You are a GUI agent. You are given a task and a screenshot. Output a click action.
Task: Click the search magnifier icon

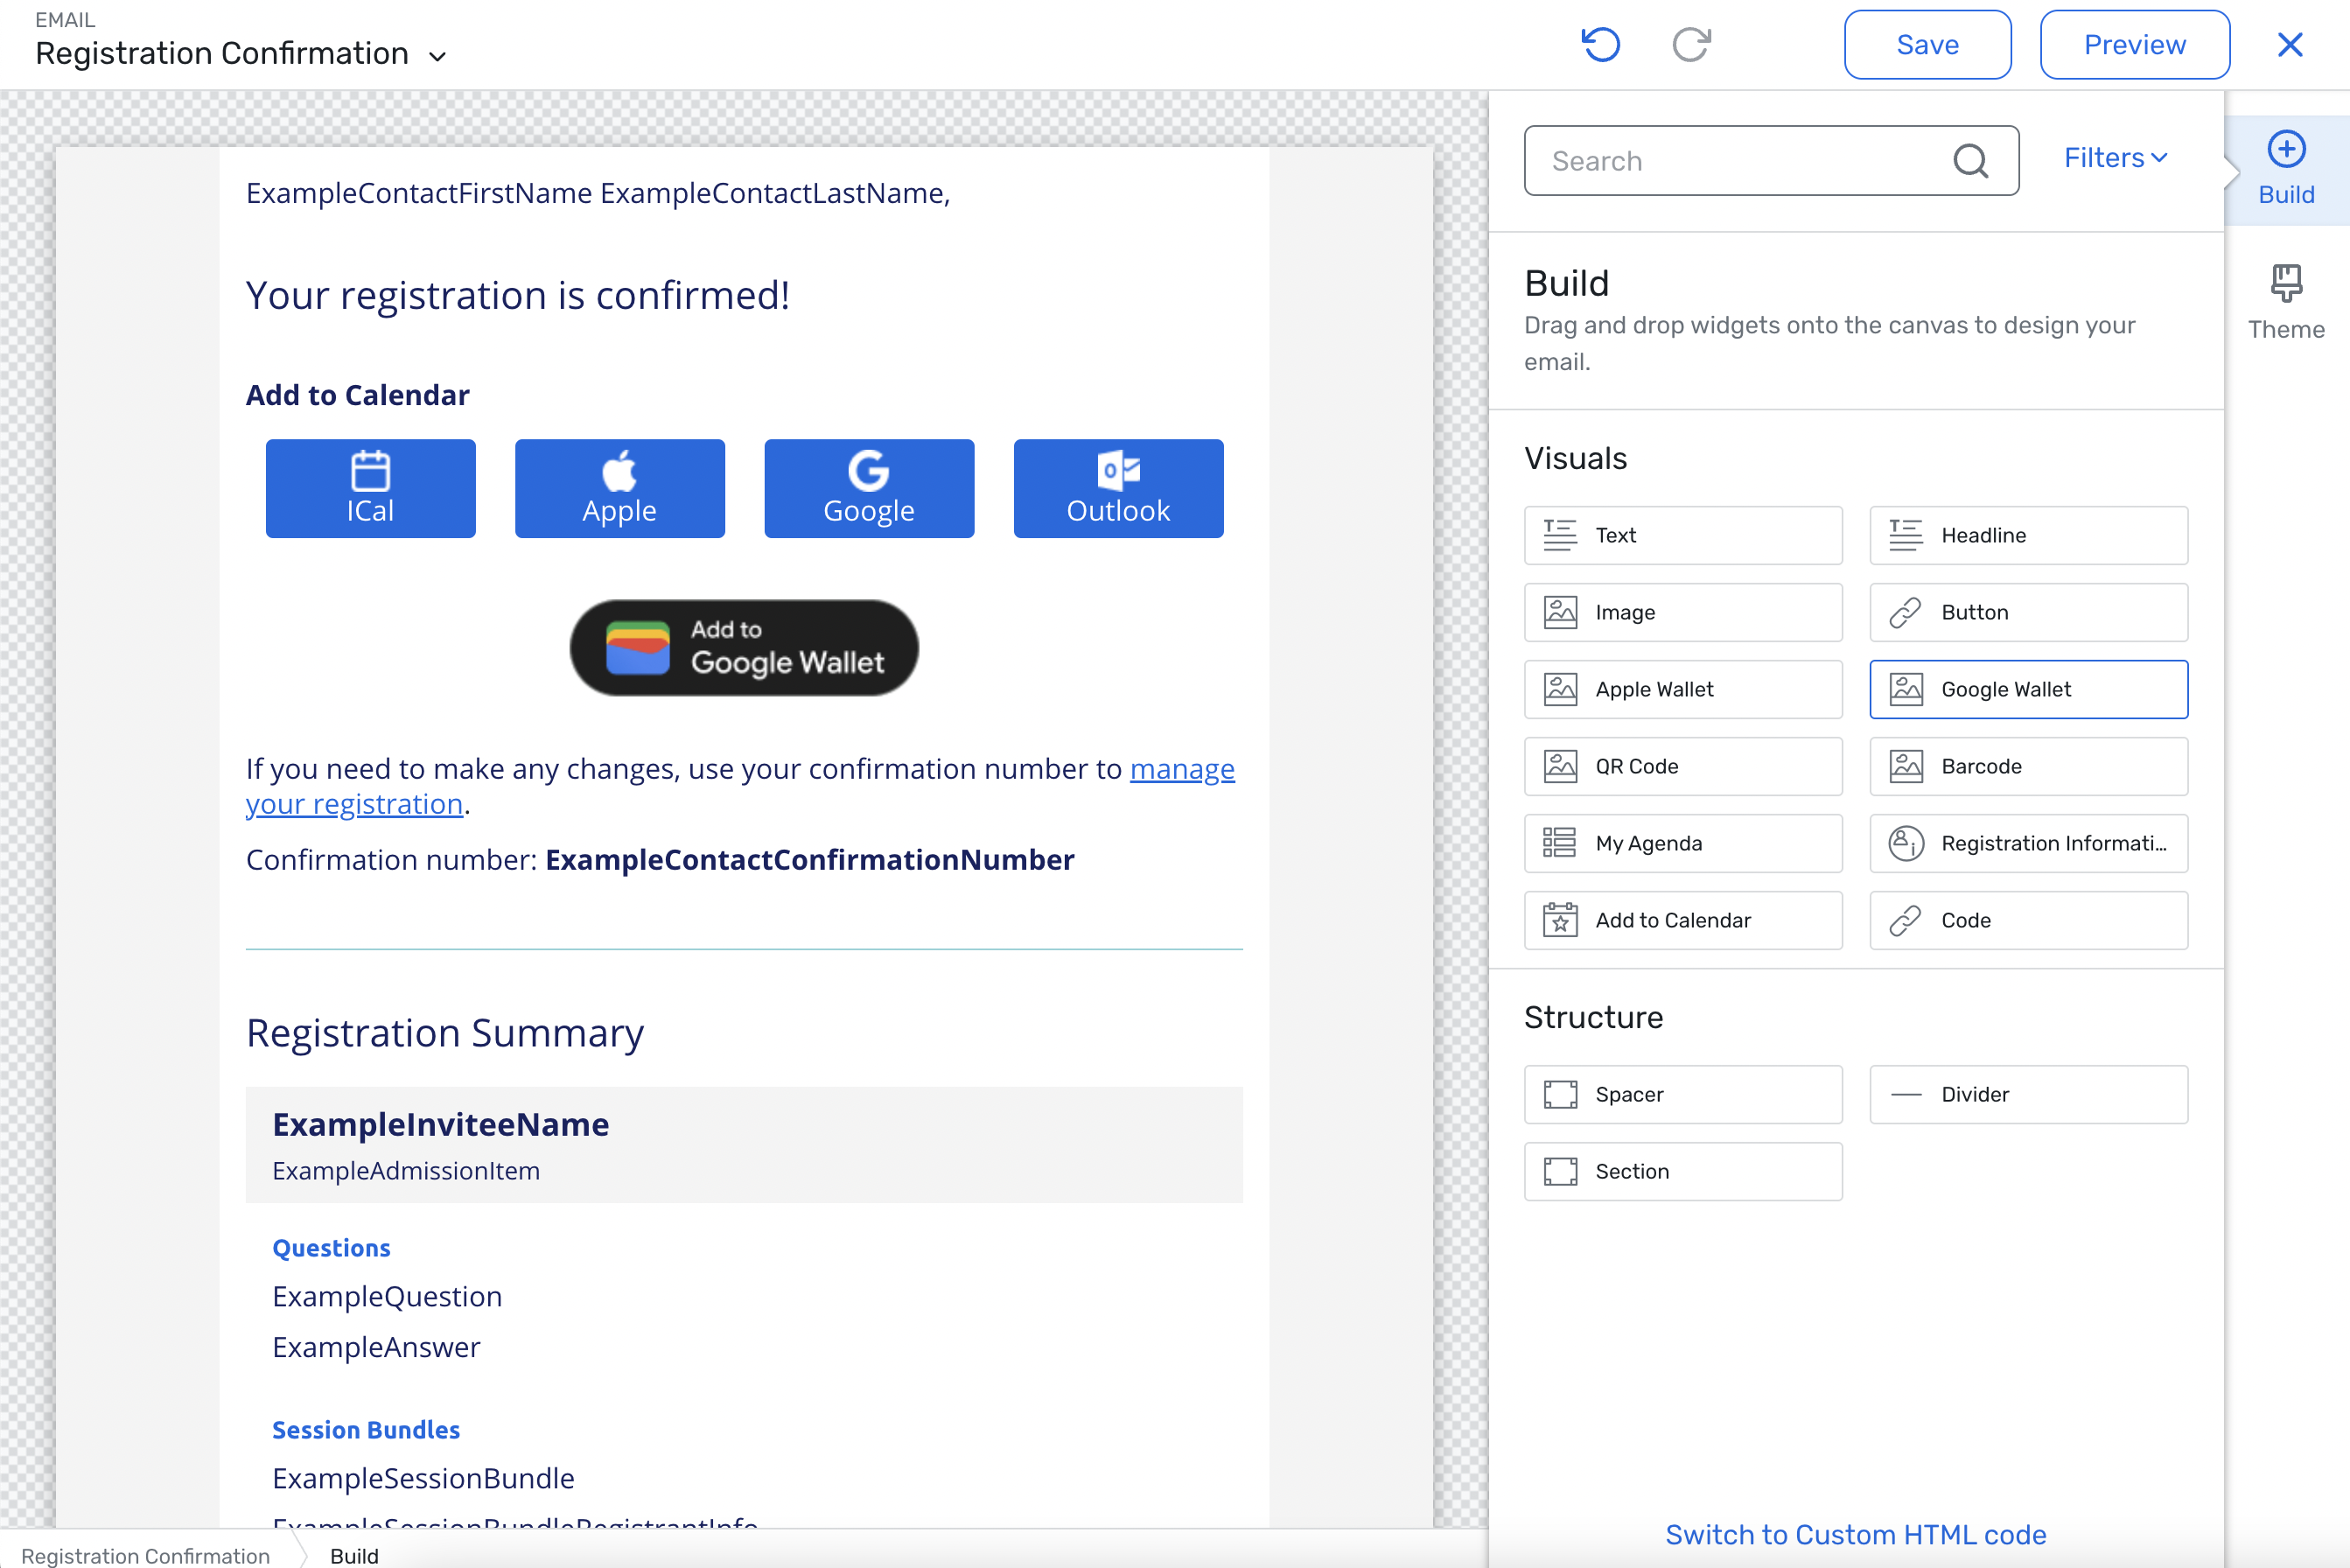1971,161
